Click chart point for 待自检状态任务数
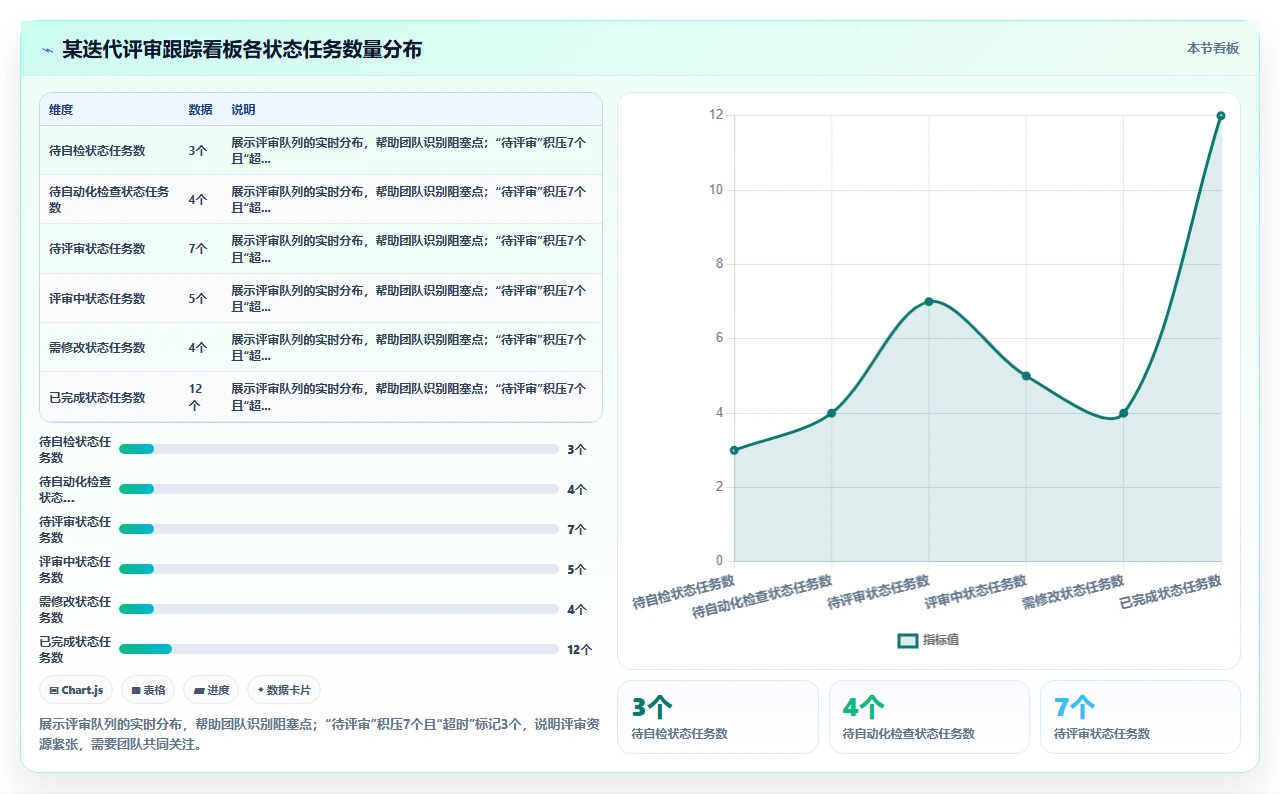Screen dimensions: 1280x794 coord(734,450)
